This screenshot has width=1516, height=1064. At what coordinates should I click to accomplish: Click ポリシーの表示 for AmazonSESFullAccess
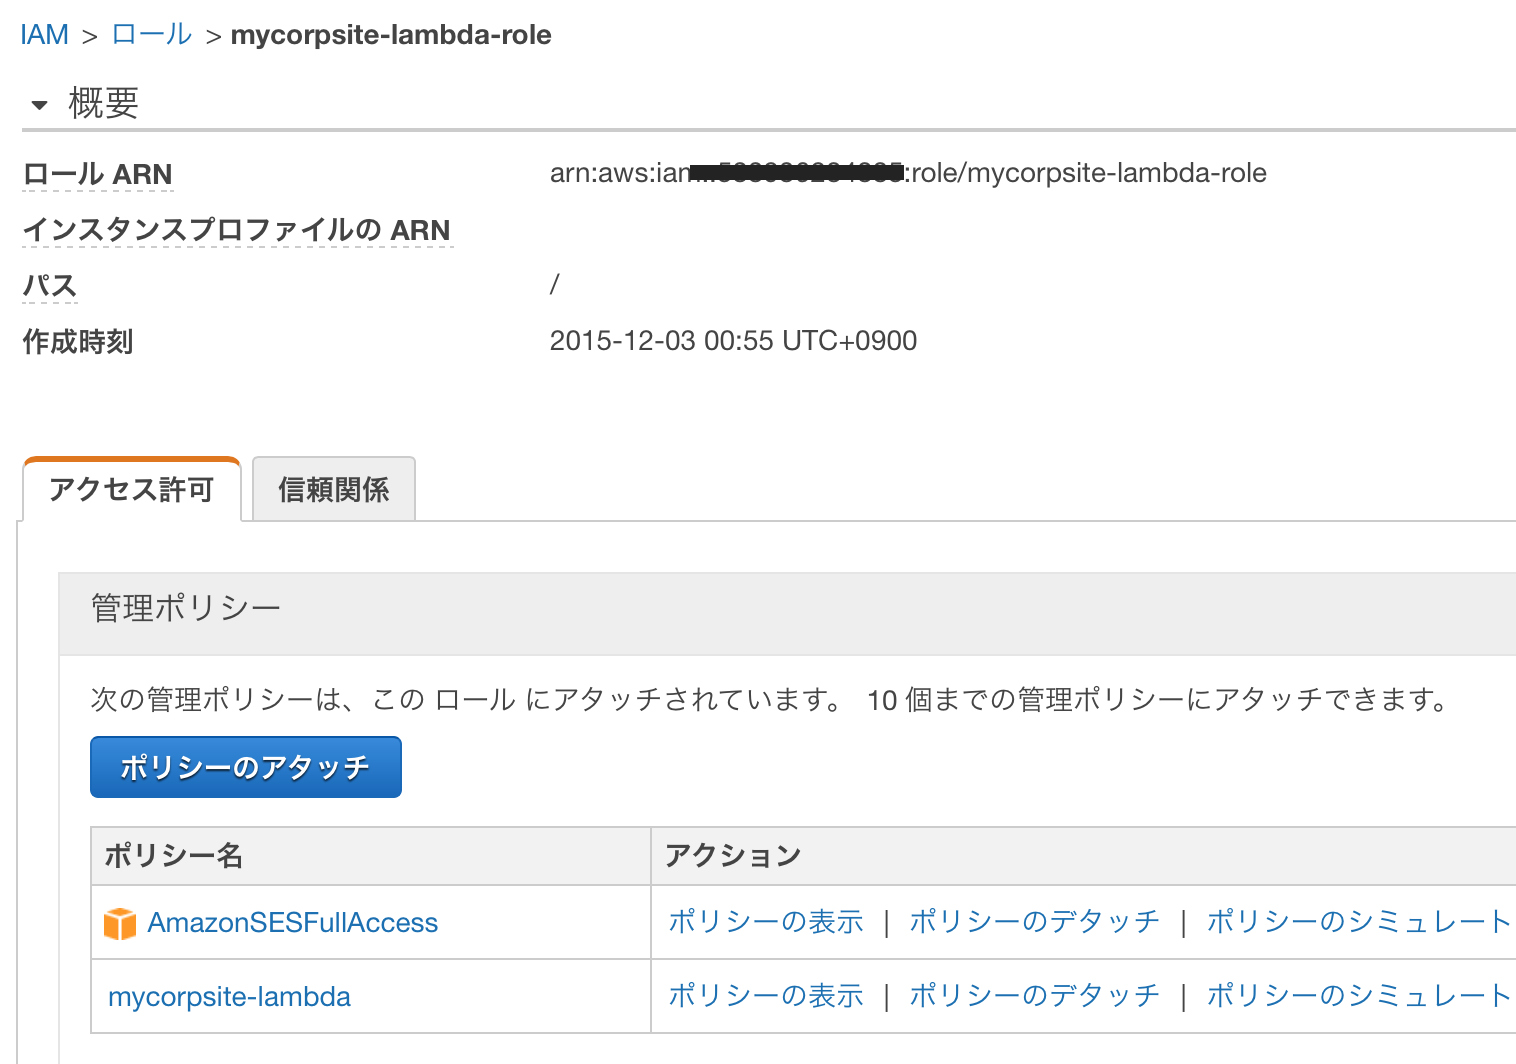click(765, 921)
